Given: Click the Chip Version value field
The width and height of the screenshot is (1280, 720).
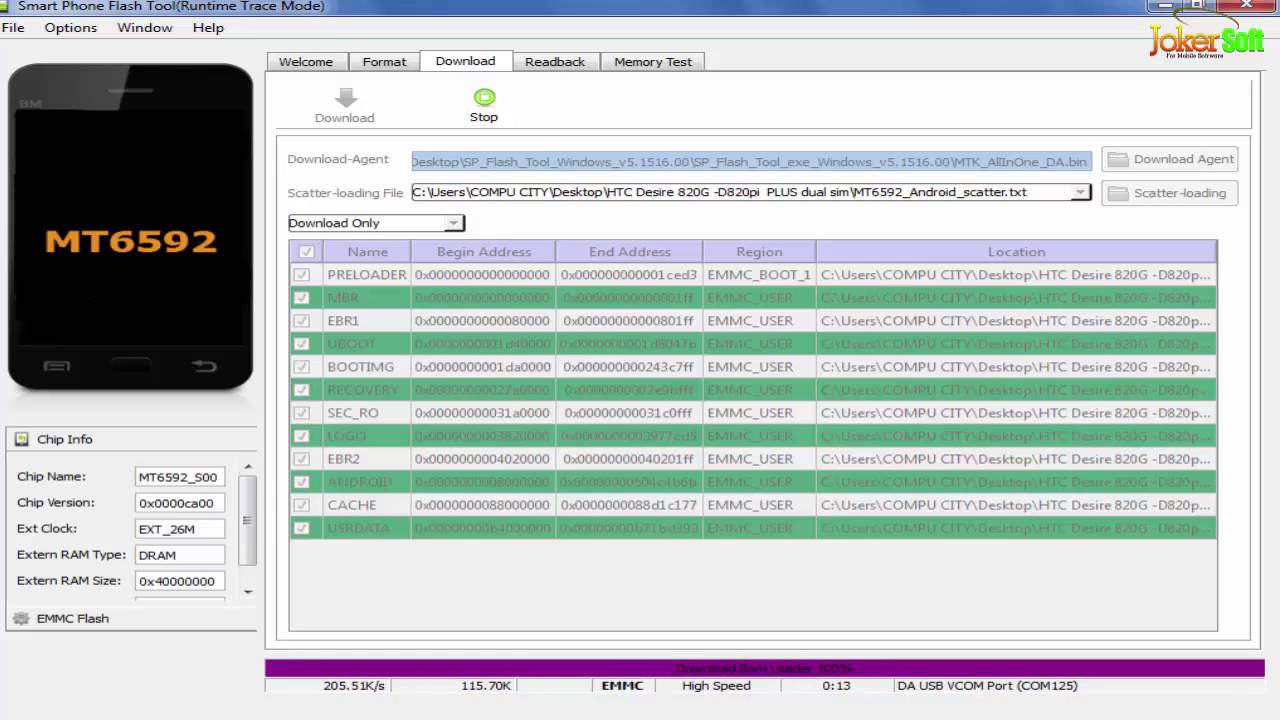Looking at the screenshot, I should coord(180,503).
